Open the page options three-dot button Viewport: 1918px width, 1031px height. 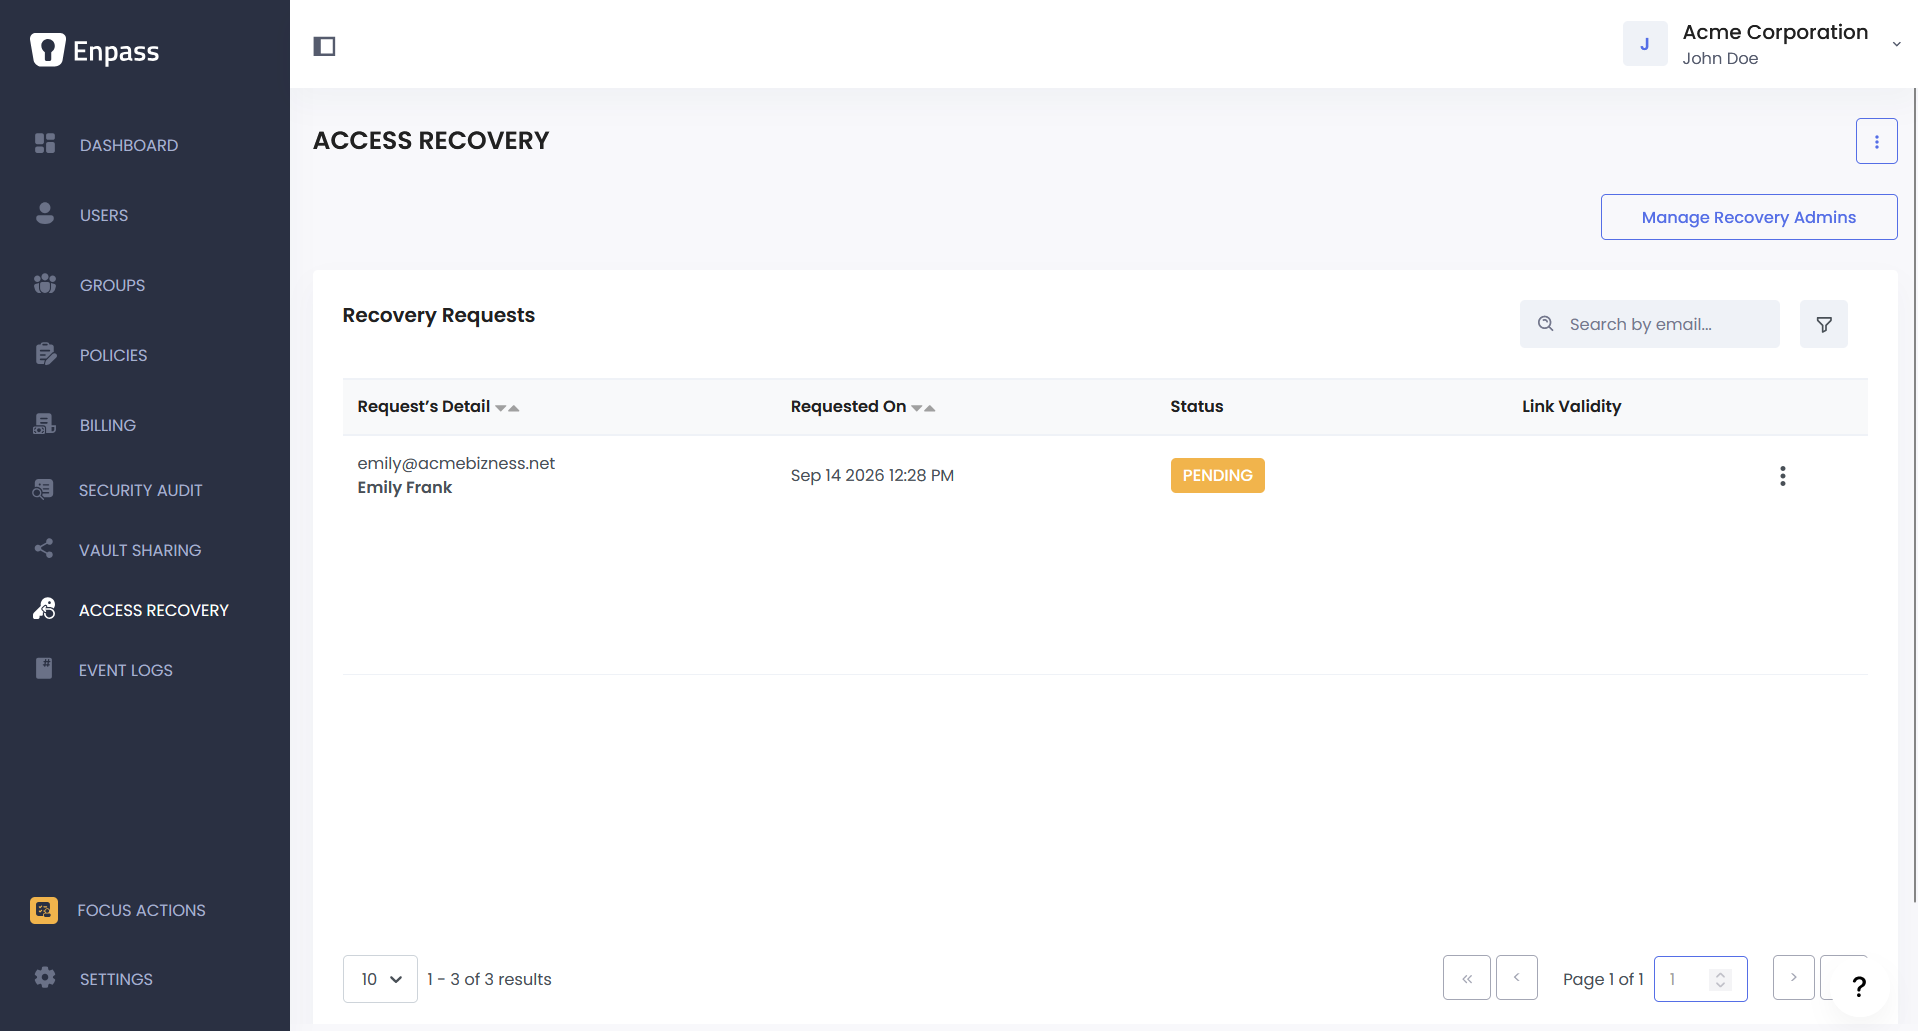point(1877,141)
